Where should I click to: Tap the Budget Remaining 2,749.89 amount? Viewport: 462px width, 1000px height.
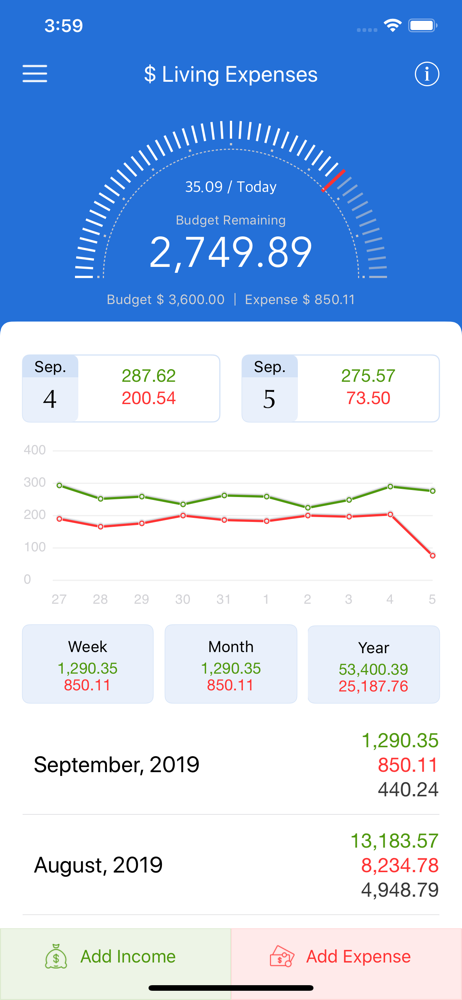click(231, 251)
